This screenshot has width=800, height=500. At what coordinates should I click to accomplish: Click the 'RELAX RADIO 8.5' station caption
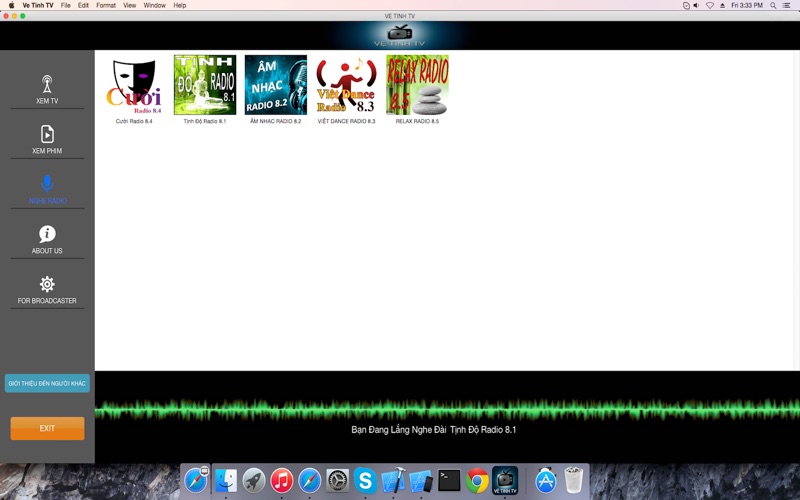(417, 121)
